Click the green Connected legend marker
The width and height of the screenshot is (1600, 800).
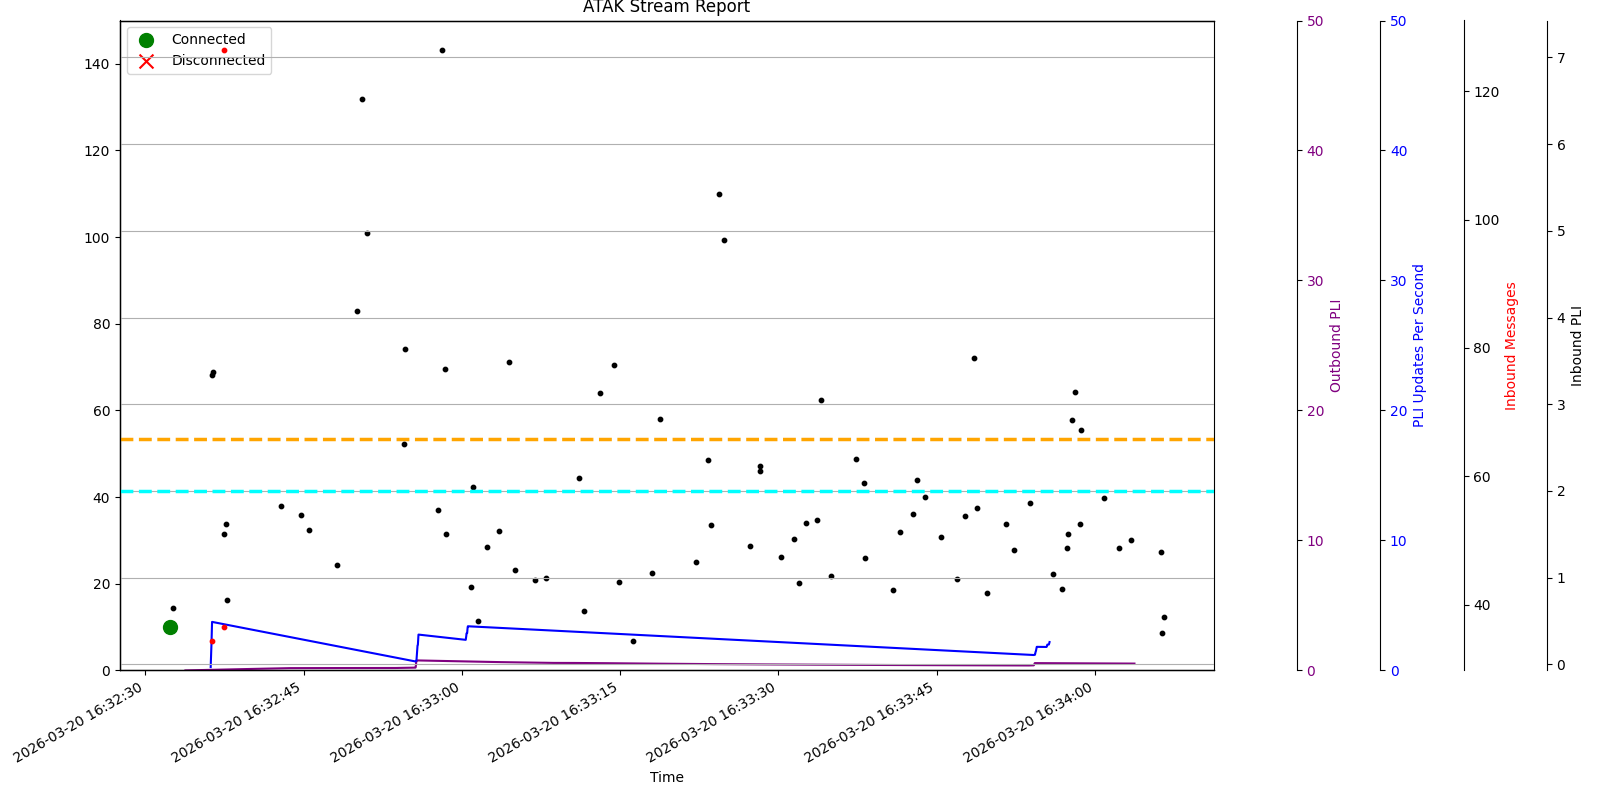tap(146, 40)
